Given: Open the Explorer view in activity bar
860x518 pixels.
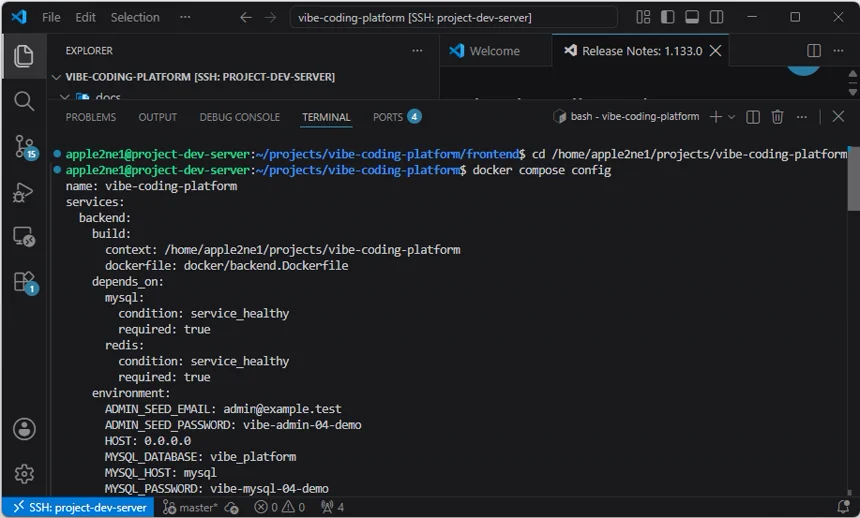Looking at the screenshot, I should click(24, 56).
